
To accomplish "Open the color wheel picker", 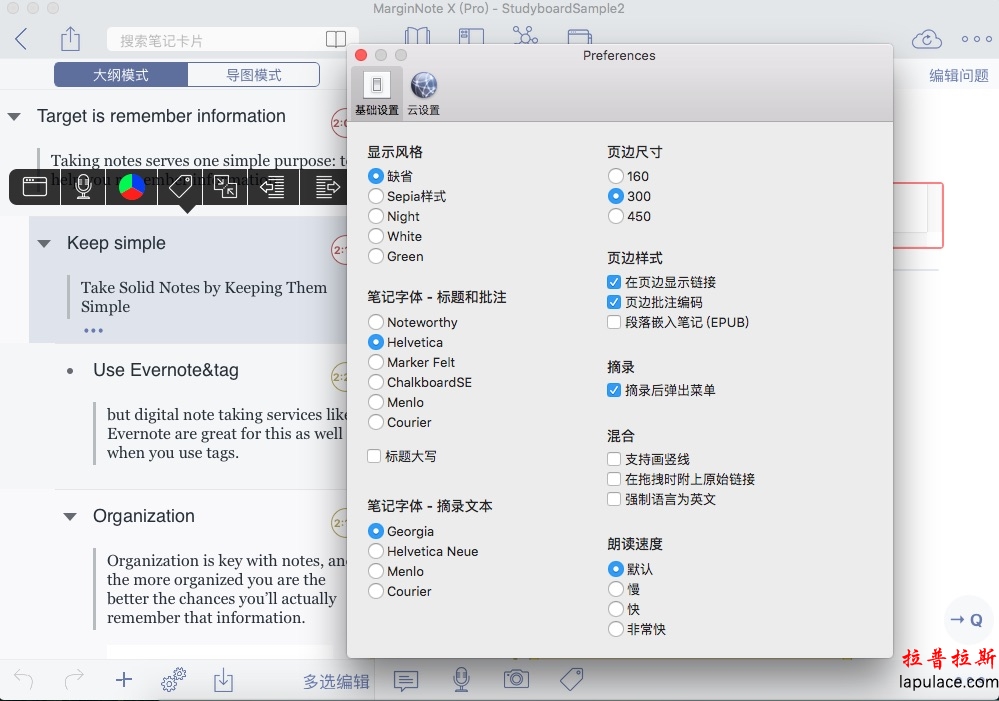I will pyautogui.click(x=132, y=187).
